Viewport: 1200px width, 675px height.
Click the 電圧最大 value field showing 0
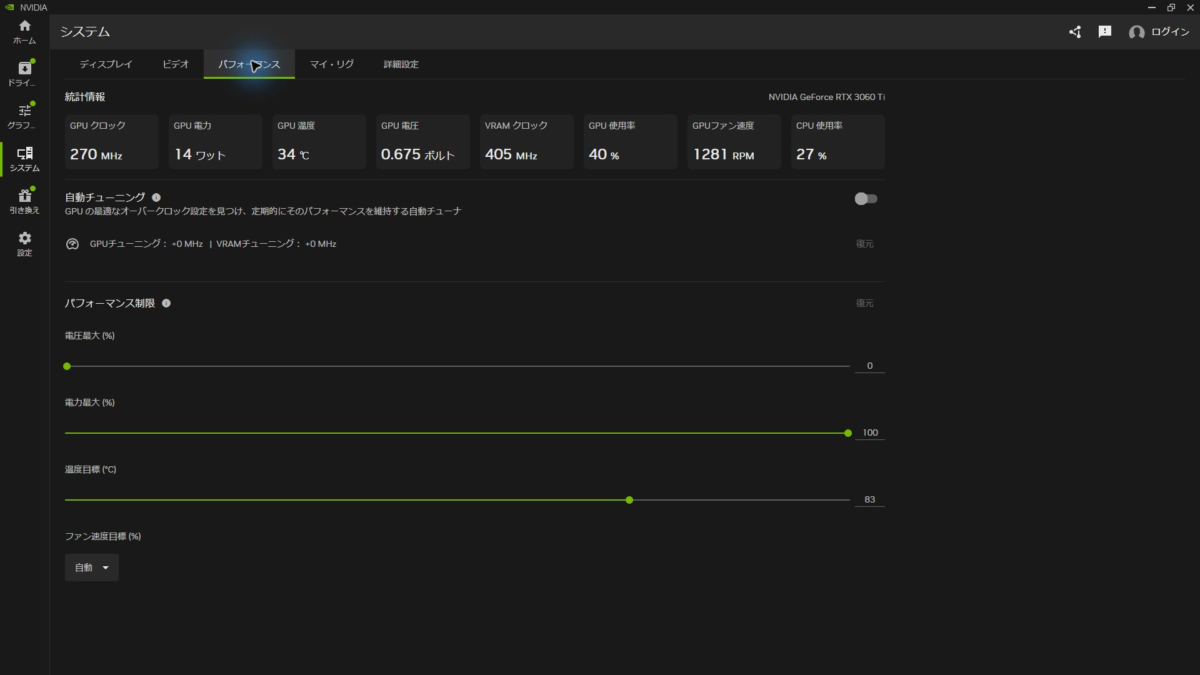[870, 366]
